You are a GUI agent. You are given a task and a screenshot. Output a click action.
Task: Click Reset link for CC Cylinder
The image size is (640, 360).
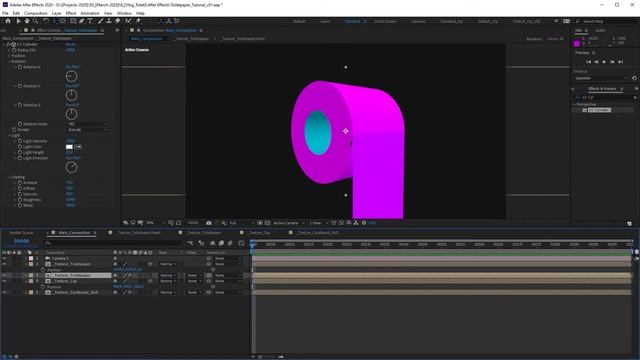(x=70, y=44)
